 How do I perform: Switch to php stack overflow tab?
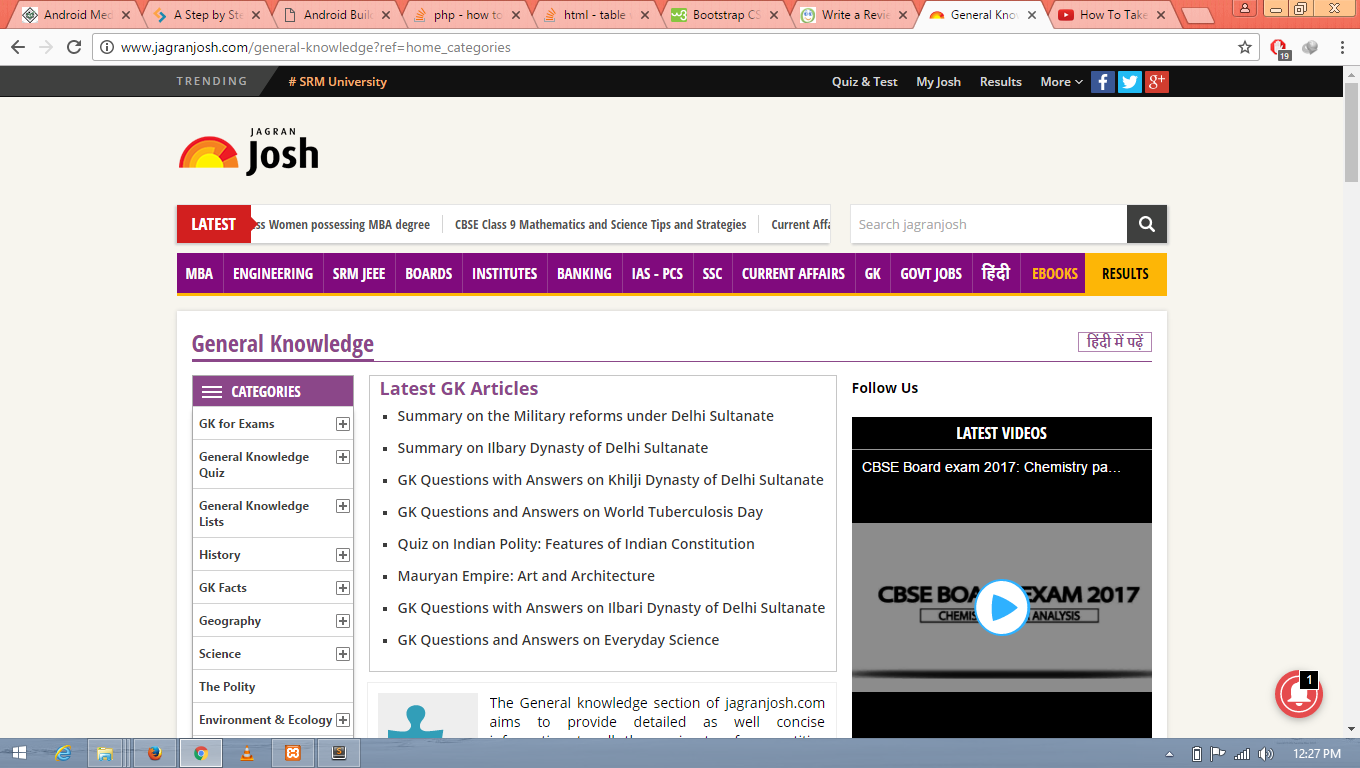[x=467, y=15]
